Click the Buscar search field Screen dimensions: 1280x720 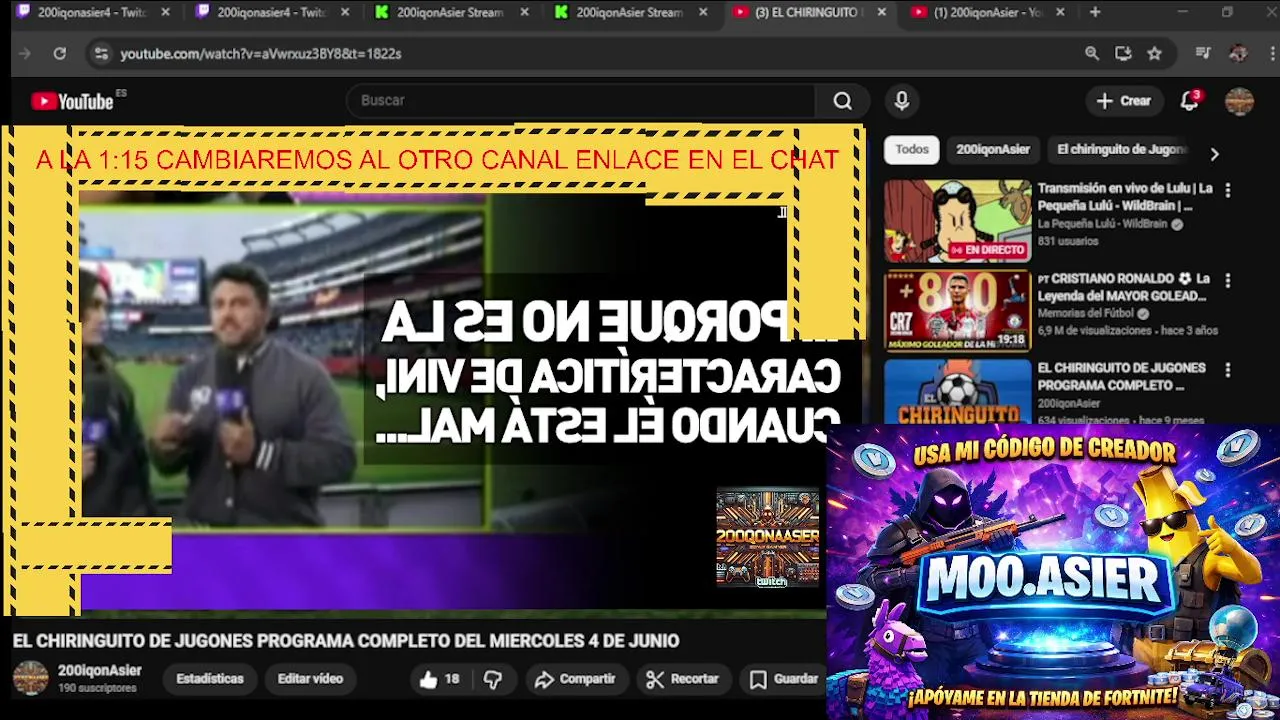point(580,101)
